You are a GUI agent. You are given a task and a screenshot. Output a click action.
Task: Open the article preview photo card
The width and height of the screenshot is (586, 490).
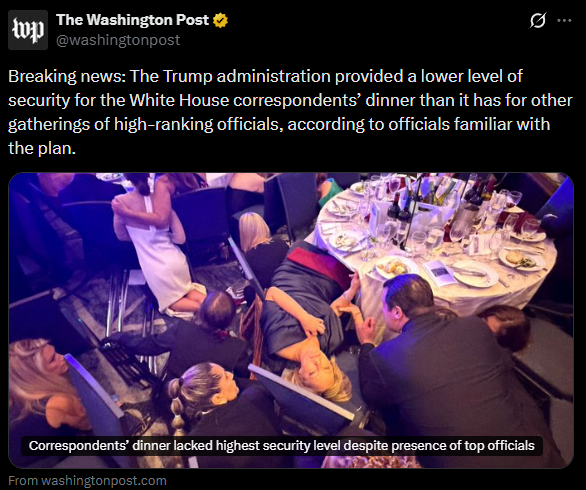coord(291,320)
